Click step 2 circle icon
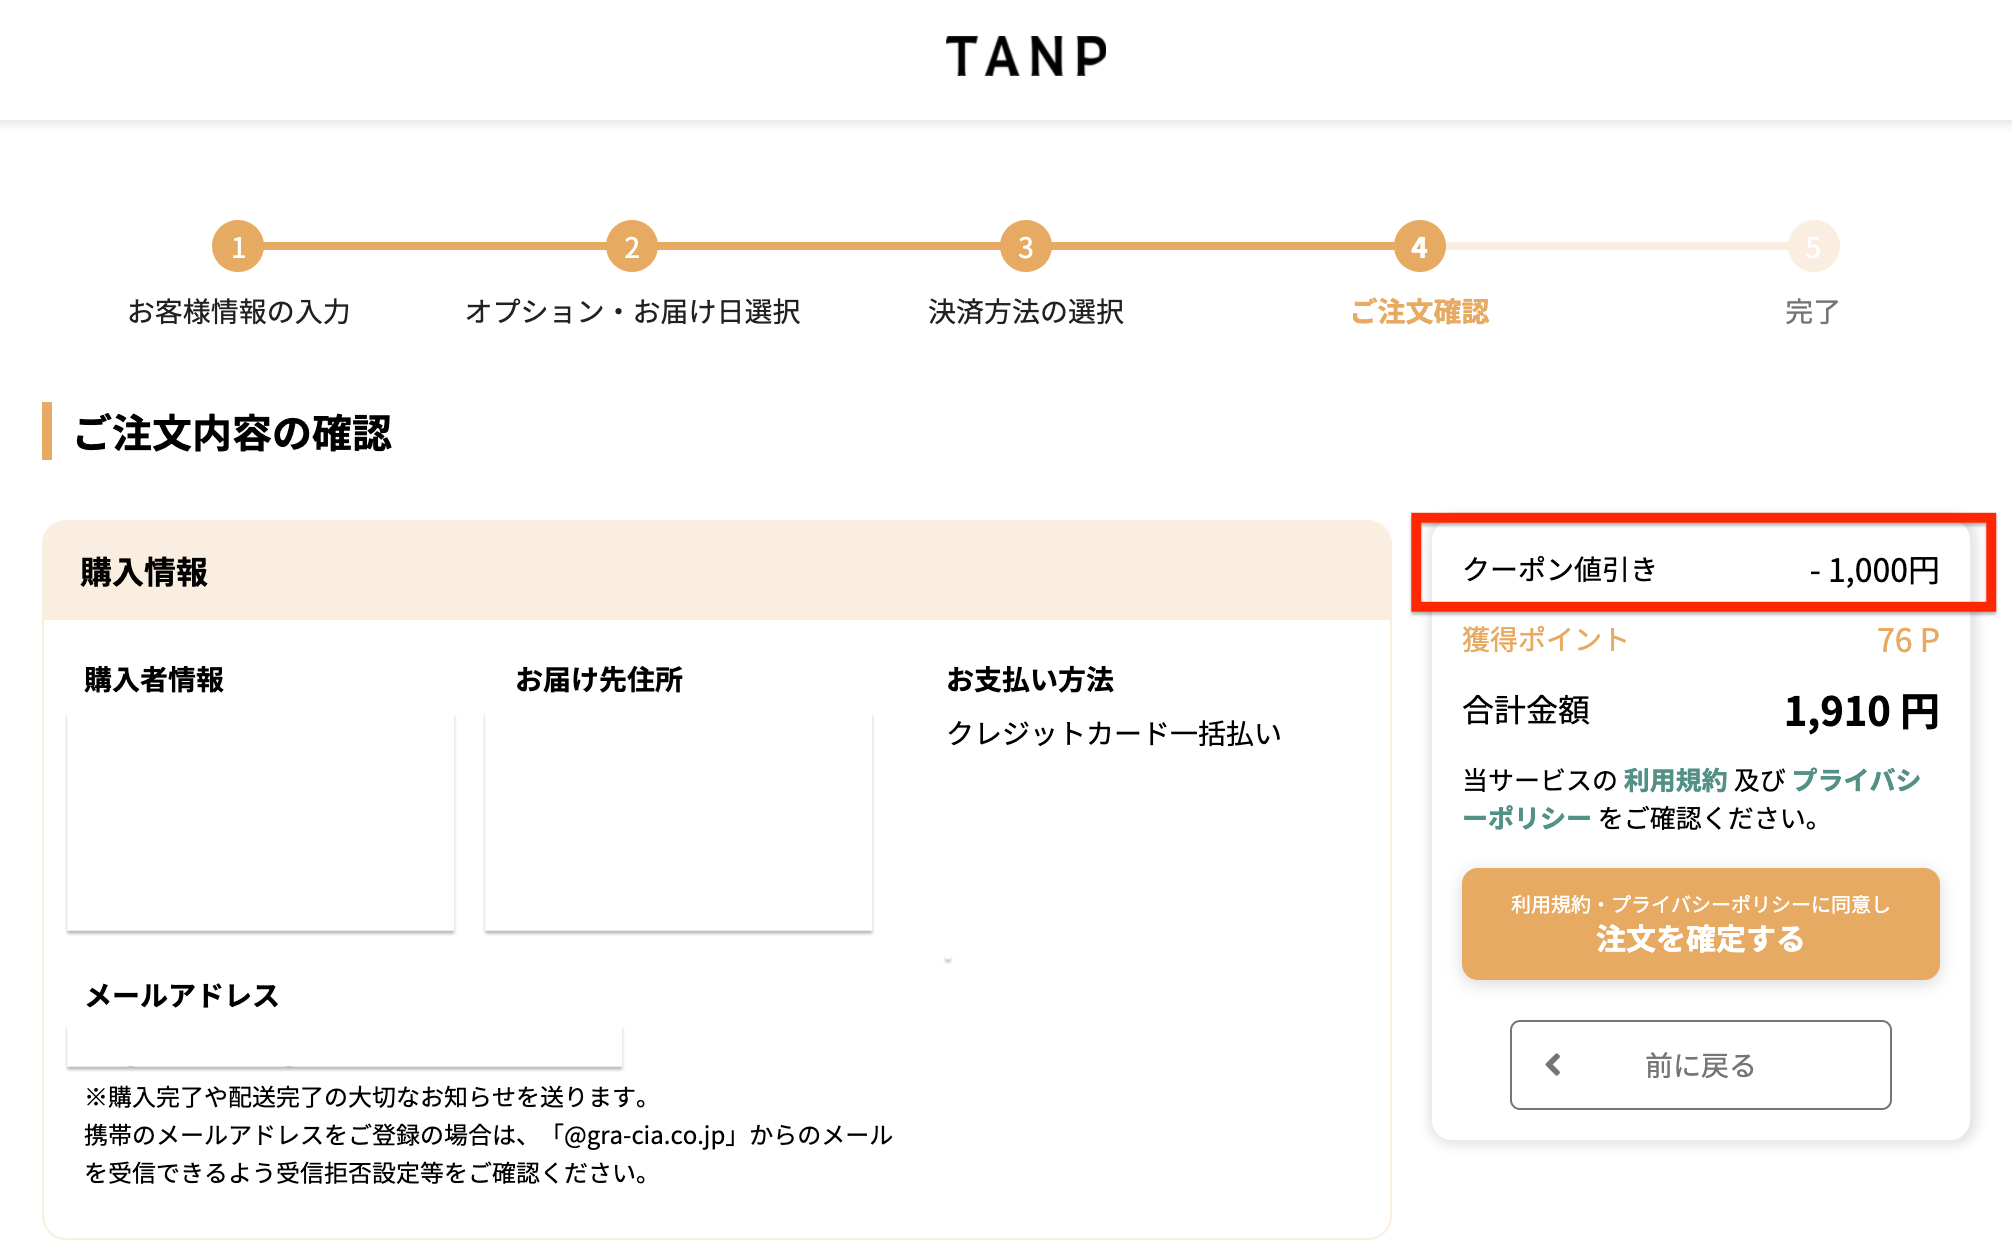 pyautogui.click(x=632, y=247)
